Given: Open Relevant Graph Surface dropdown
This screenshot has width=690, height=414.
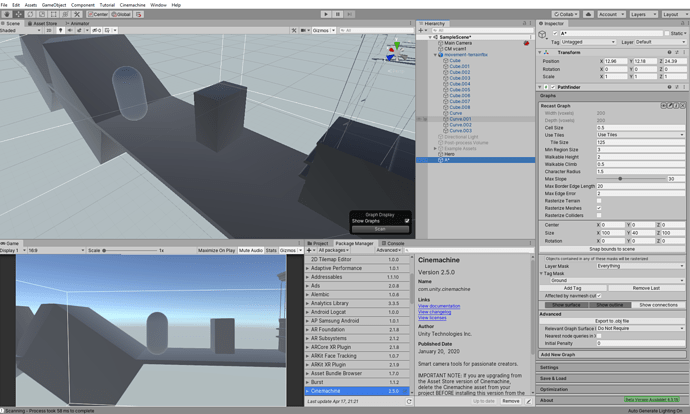Looking at the screenshot, I should [x=641, y=329].
